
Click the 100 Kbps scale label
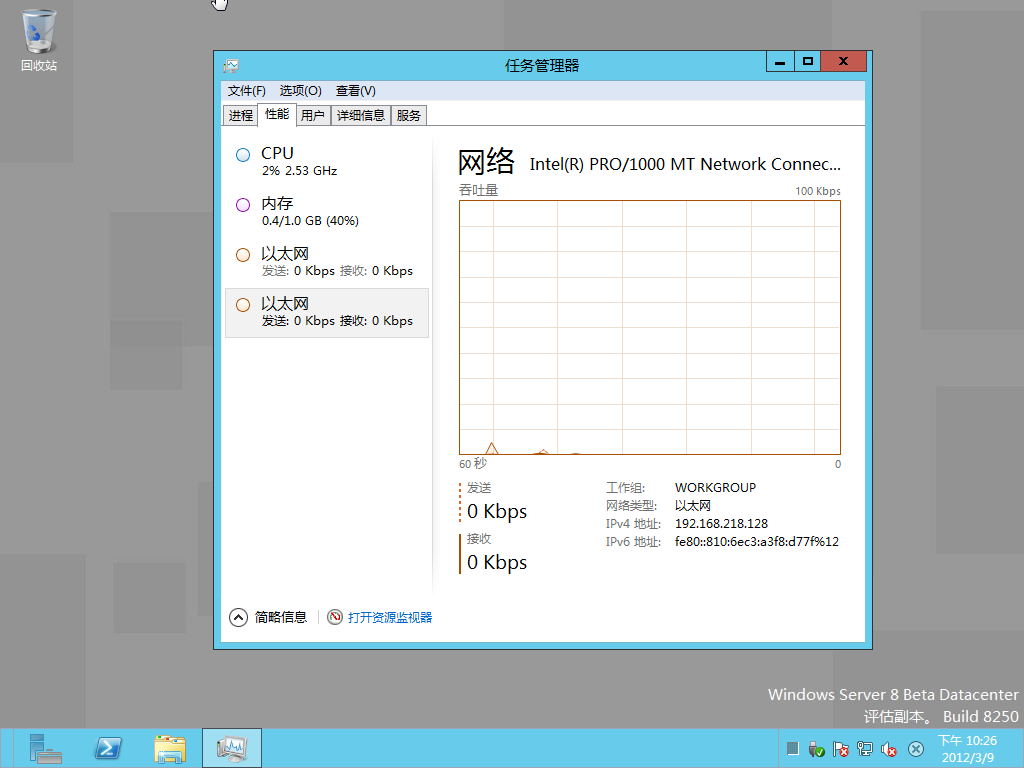point(818,191)
